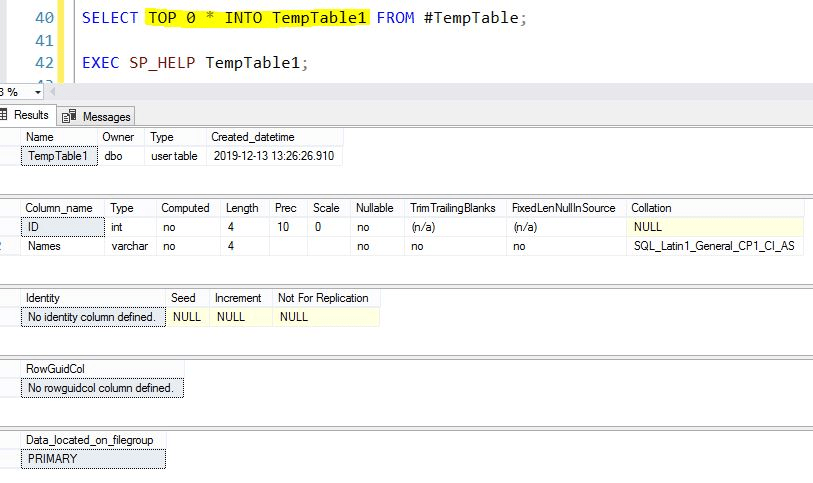Click the Length column header
This screenshot has height=483, width=813.
pos(245,208)
